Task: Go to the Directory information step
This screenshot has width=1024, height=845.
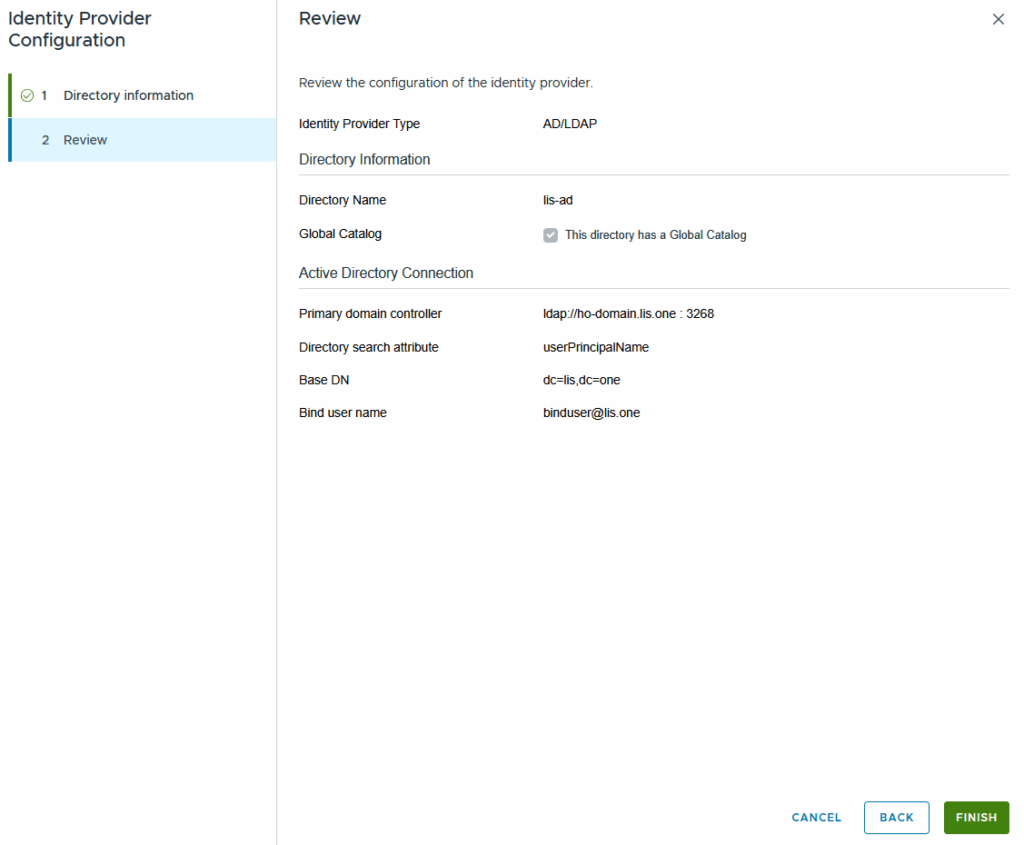Action: [128, 96]
